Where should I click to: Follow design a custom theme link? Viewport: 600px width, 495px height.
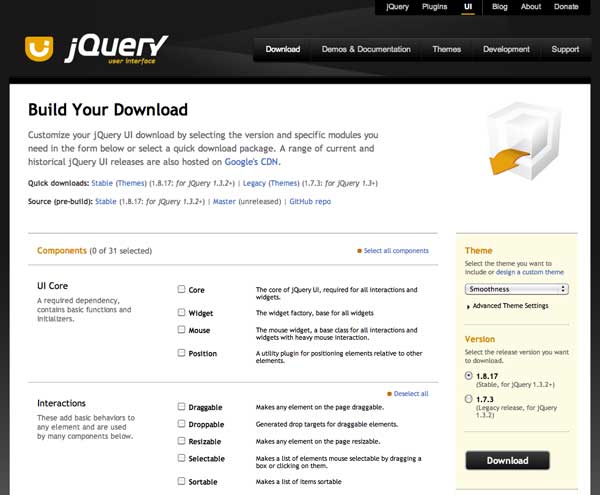[x=530, y=272]
